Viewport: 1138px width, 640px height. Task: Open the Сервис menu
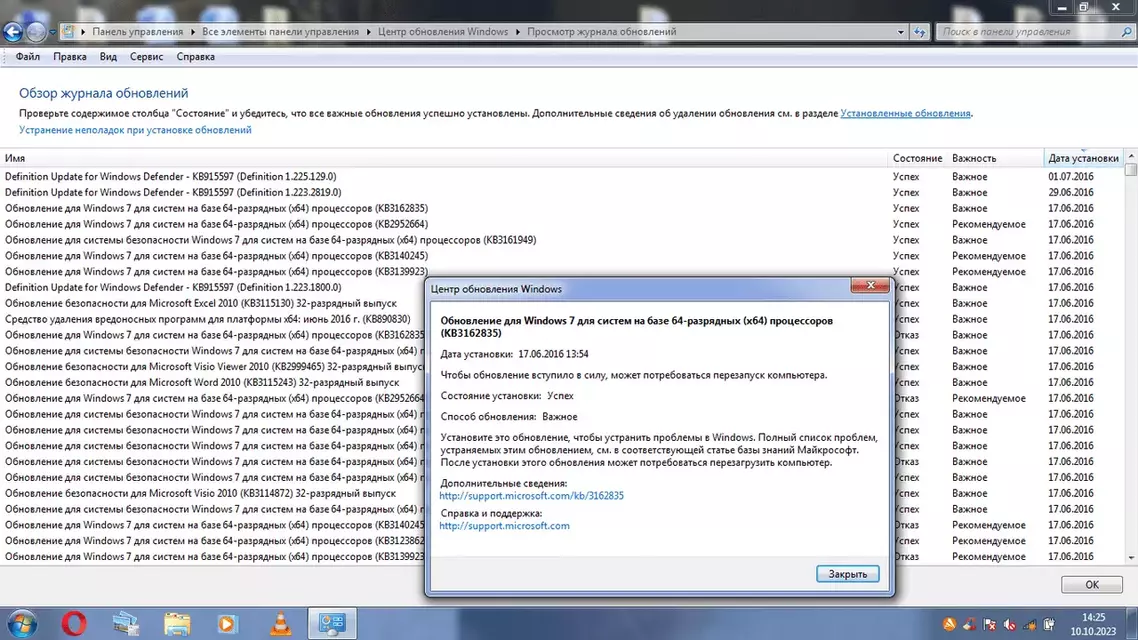tap(147, 57)
